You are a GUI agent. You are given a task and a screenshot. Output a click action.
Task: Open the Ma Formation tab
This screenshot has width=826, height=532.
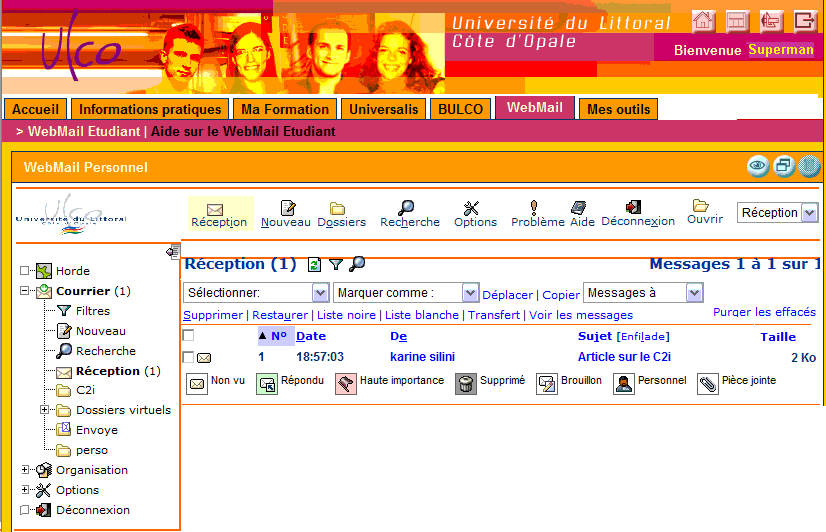(285, 109)
